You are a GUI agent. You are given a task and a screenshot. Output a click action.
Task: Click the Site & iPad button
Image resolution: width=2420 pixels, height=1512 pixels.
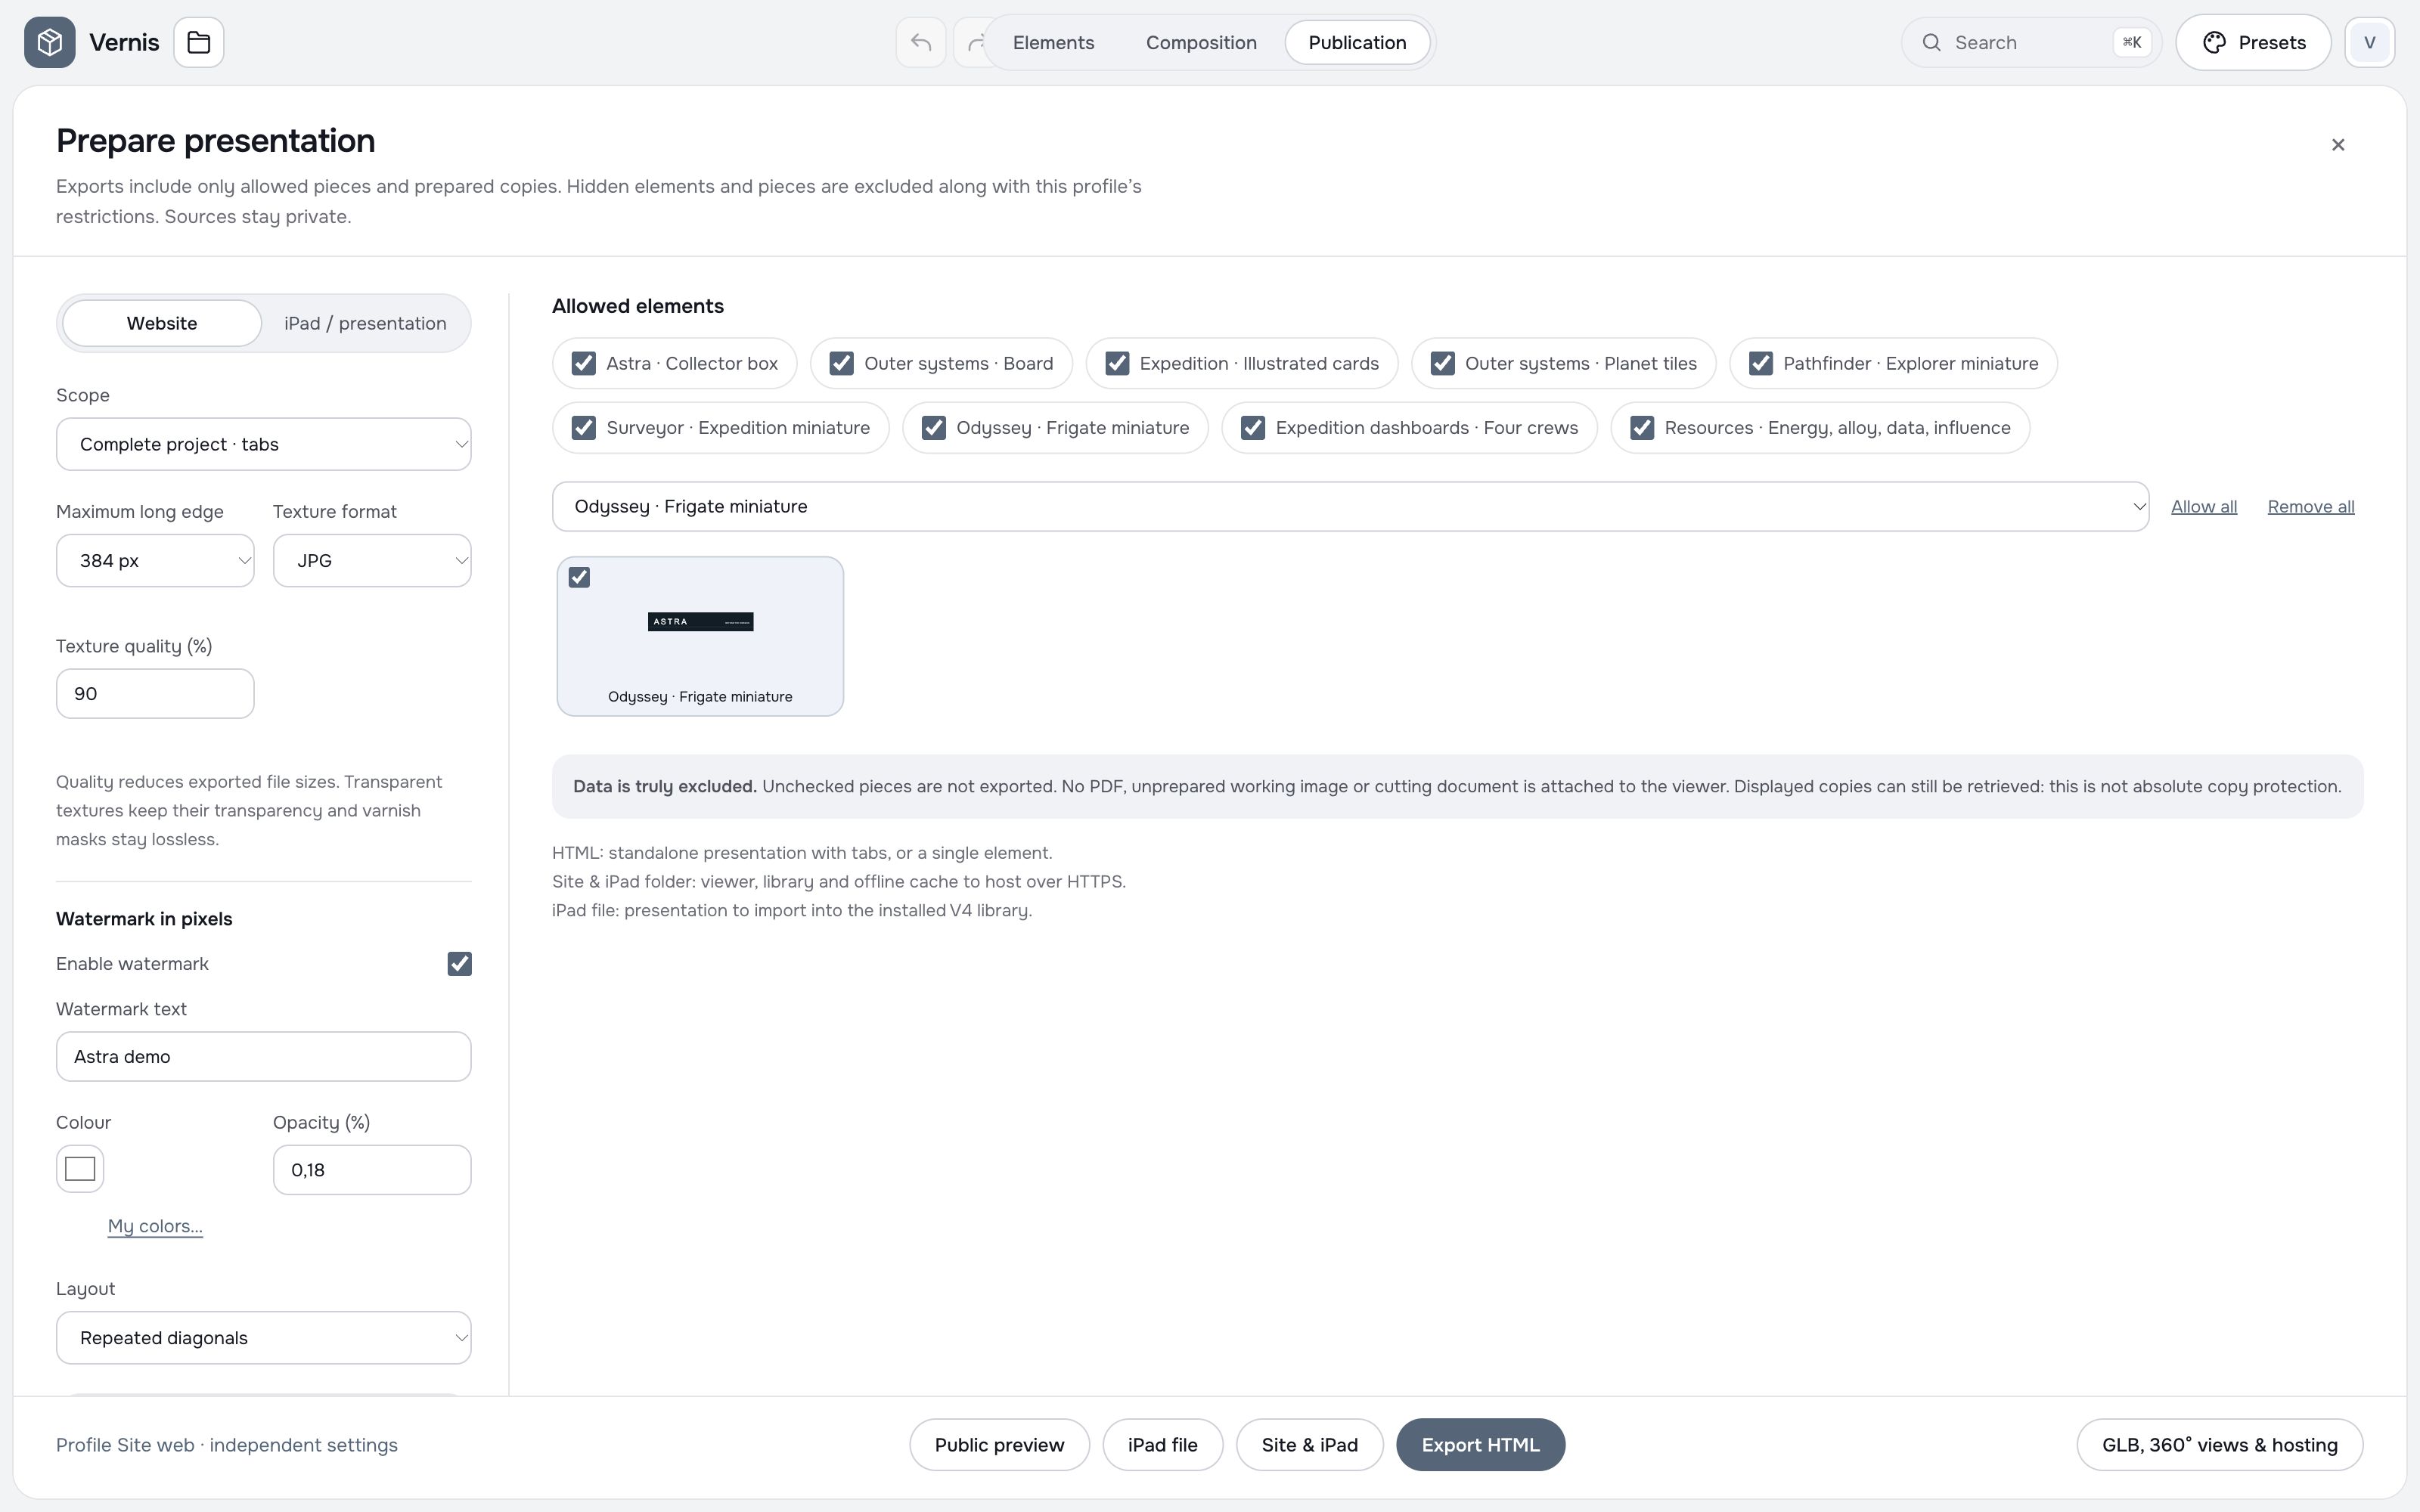click(x=1309, y=1445)
